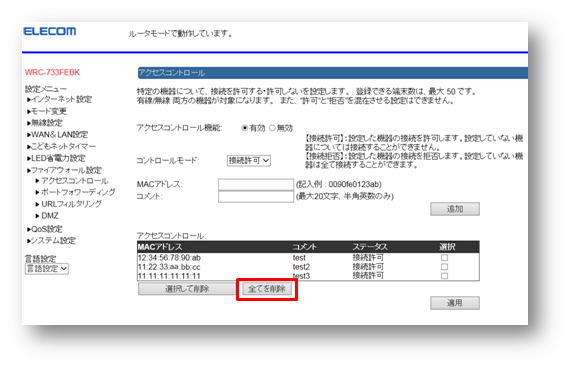Click MAC address 11:22:33:aa:bb:cc cell

click(x=169, y=267)
